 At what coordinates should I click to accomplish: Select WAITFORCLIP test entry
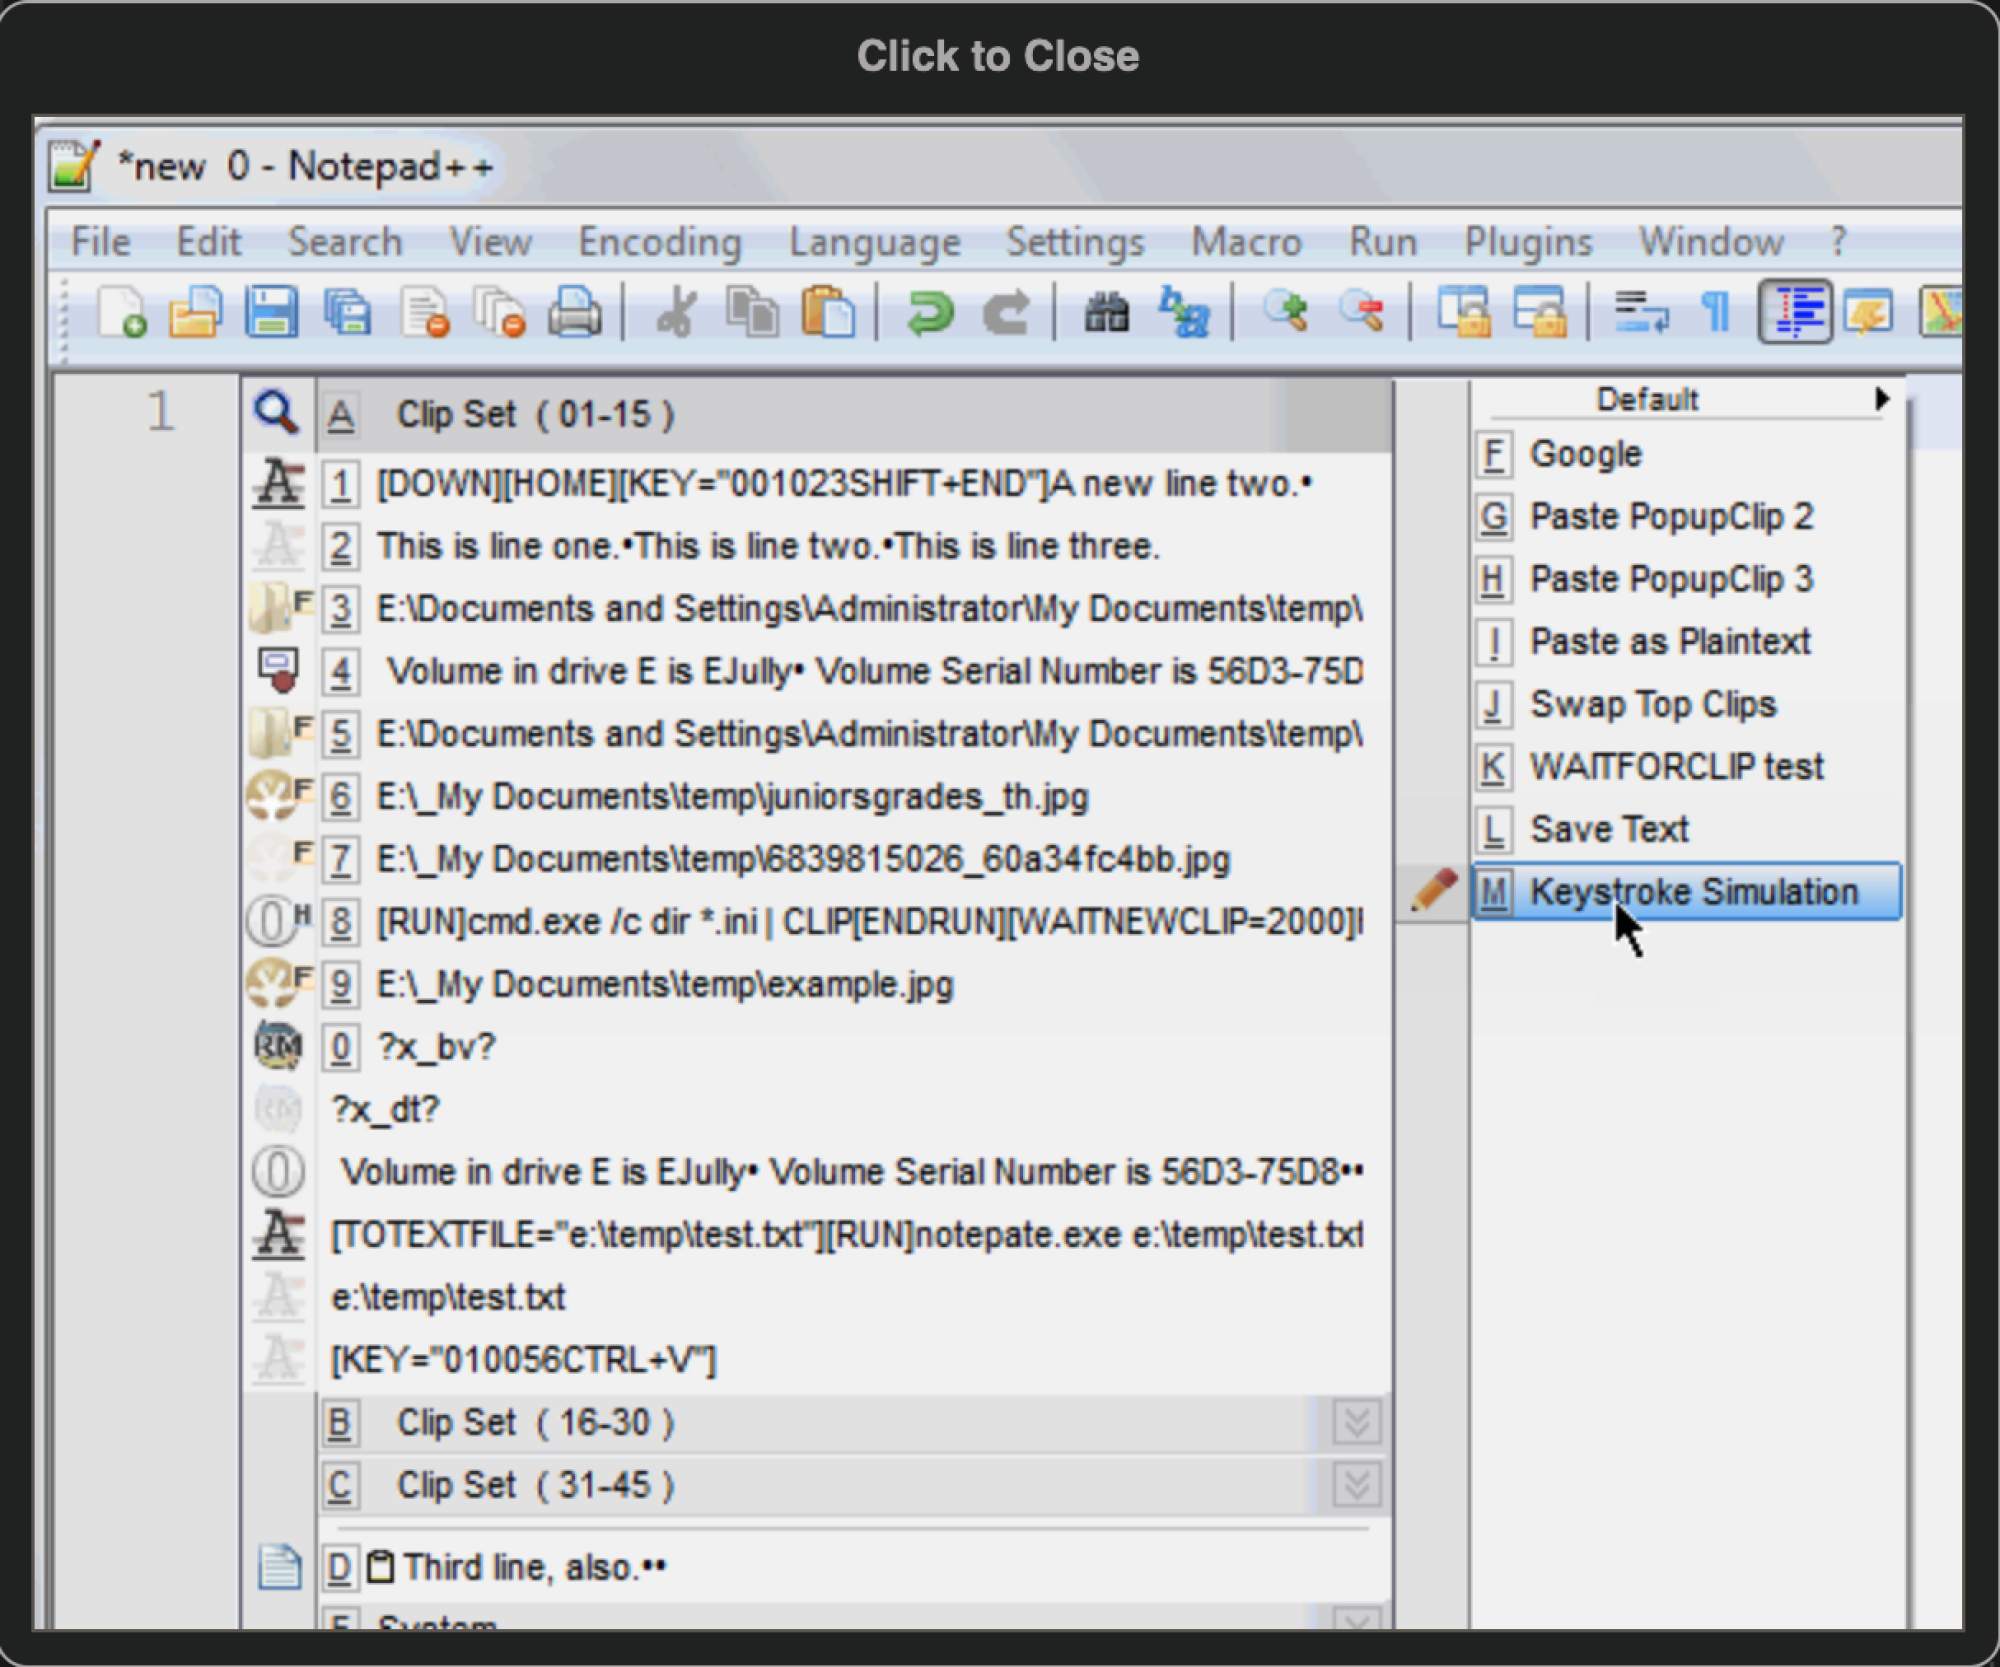[x=1687, y=766]
